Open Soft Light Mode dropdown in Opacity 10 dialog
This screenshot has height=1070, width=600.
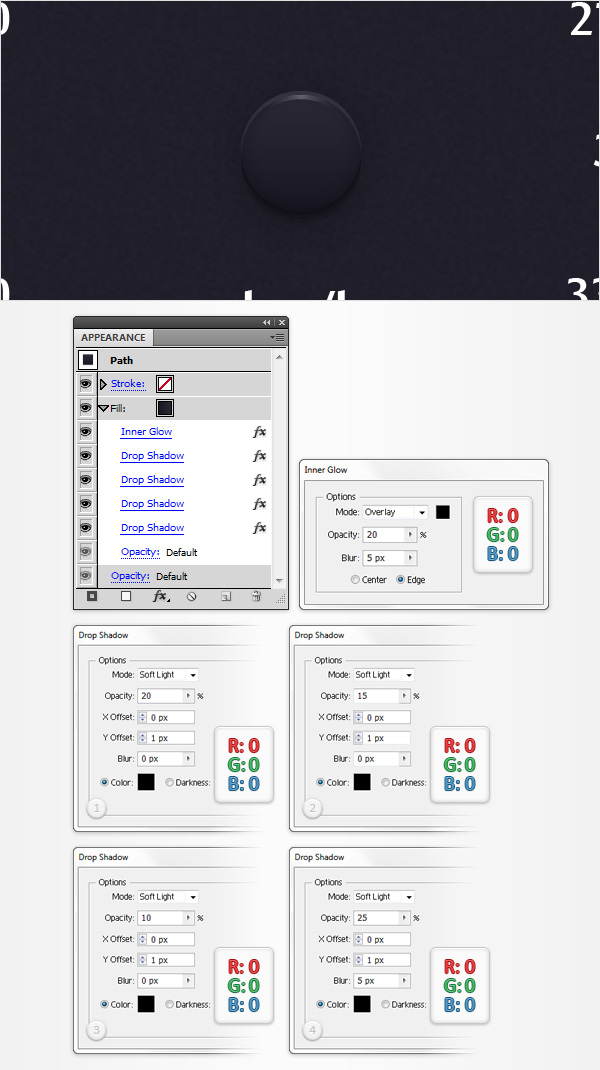coord(168,897)
